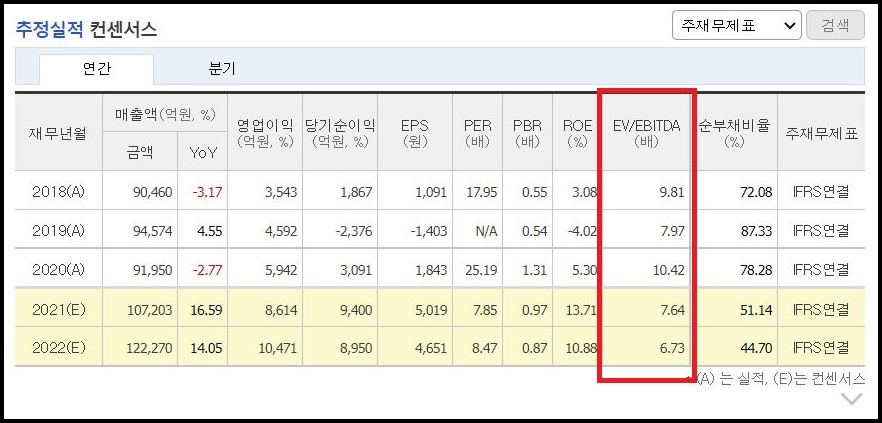The image size is (882, 423).
Task: Click the 4.55 YoY value
Action: click(x=210, y=231)
